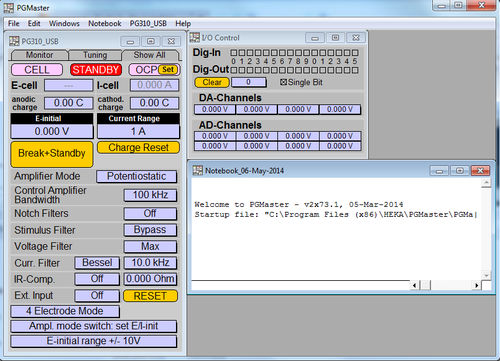Switch to the Tuning tab
Viewport: 500px width, 361px height.
click(x=95, y=55)
